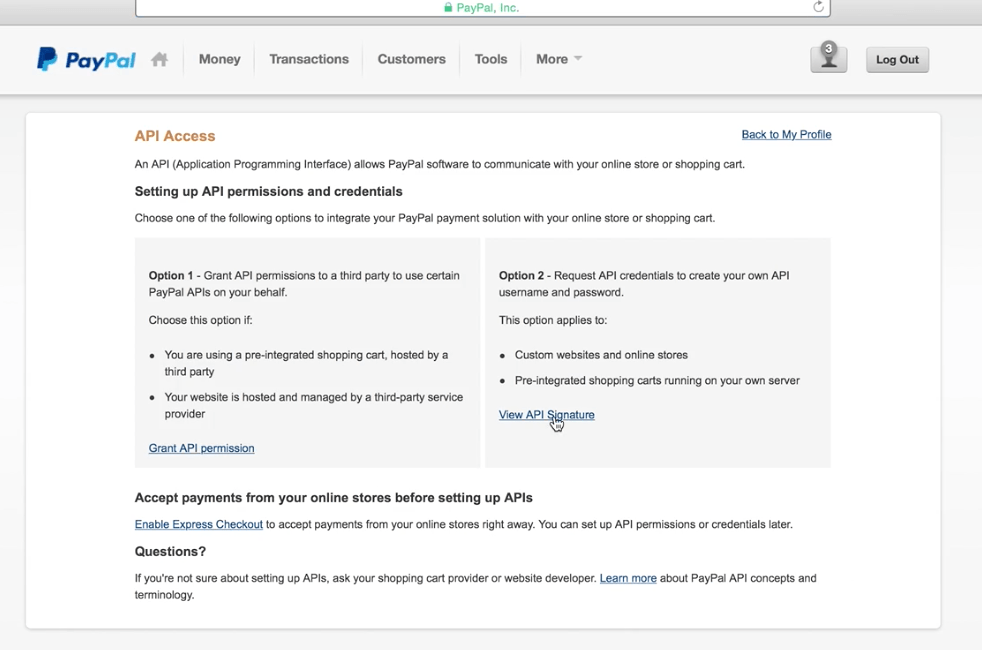Open the Money menu

point(219,59)
